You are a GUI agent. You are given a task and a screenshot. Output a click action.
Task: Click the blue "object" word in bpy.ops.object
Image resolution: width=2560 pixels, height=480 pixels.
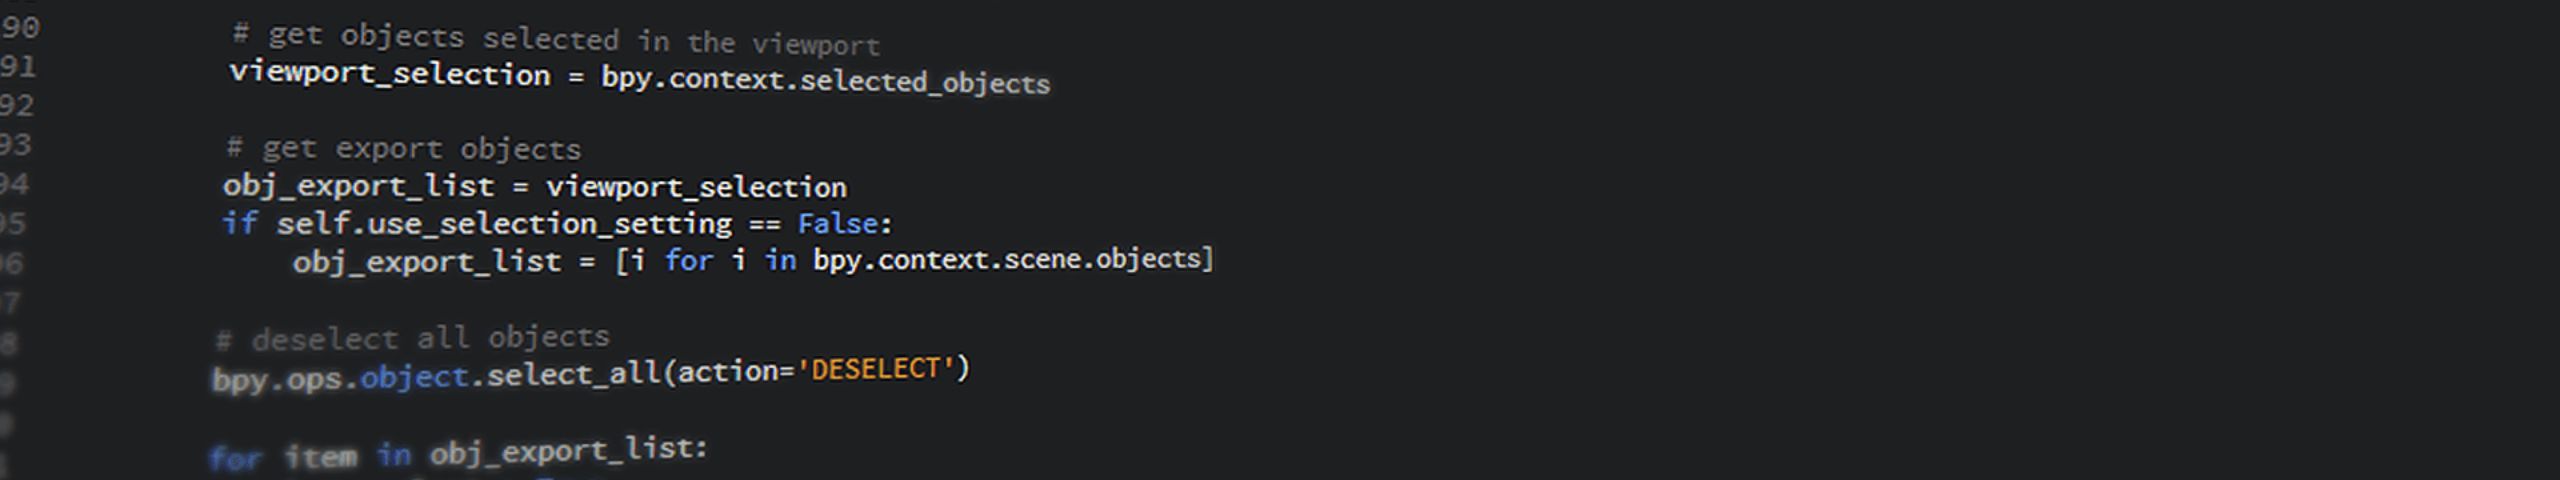[x=414, y=376]
